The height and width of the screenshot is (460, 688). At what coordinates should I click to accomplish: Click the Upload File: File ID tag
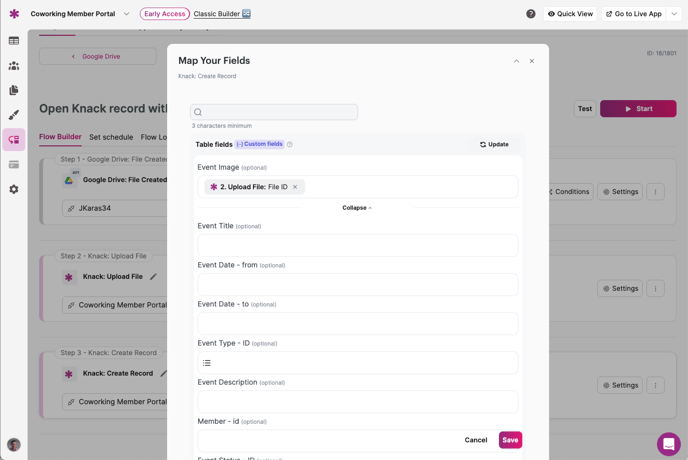[254, 187]
